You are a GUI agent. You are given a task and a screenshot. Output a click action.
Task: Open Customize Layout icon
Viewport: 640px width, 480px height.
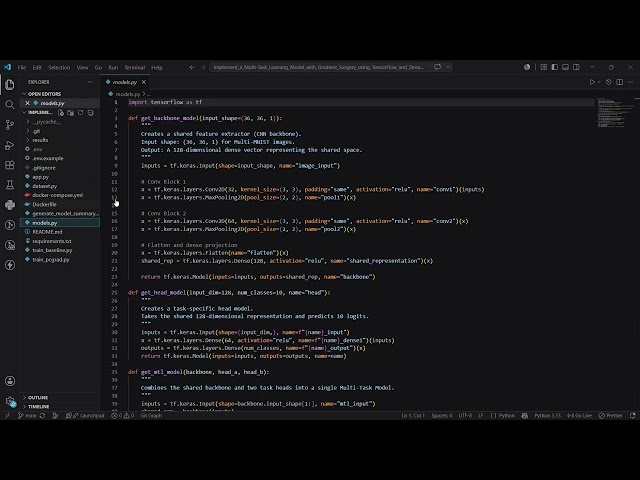pos(544,67)
